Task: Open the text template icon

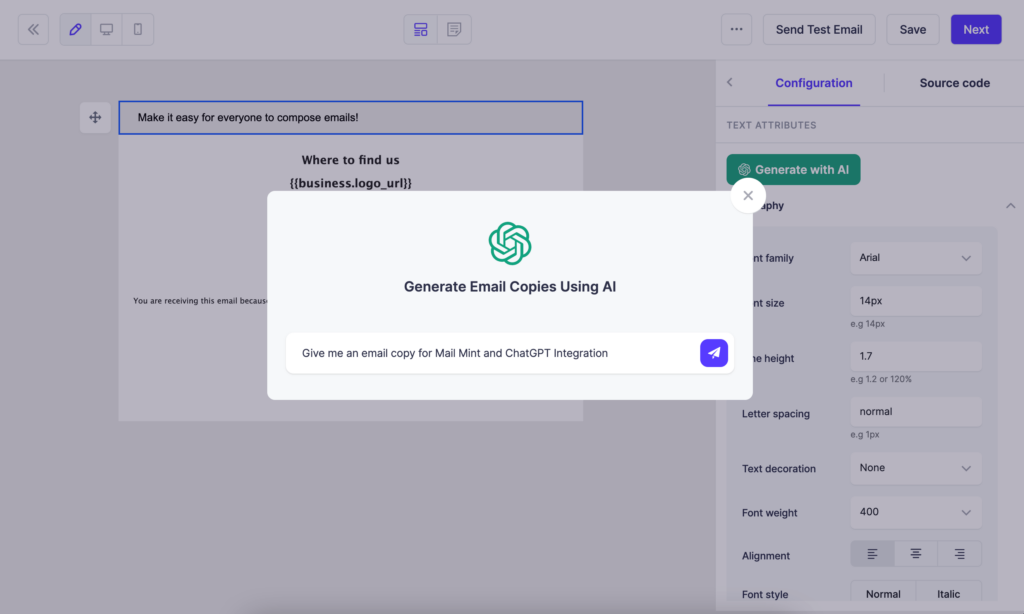Action: [x=454, y=29]
